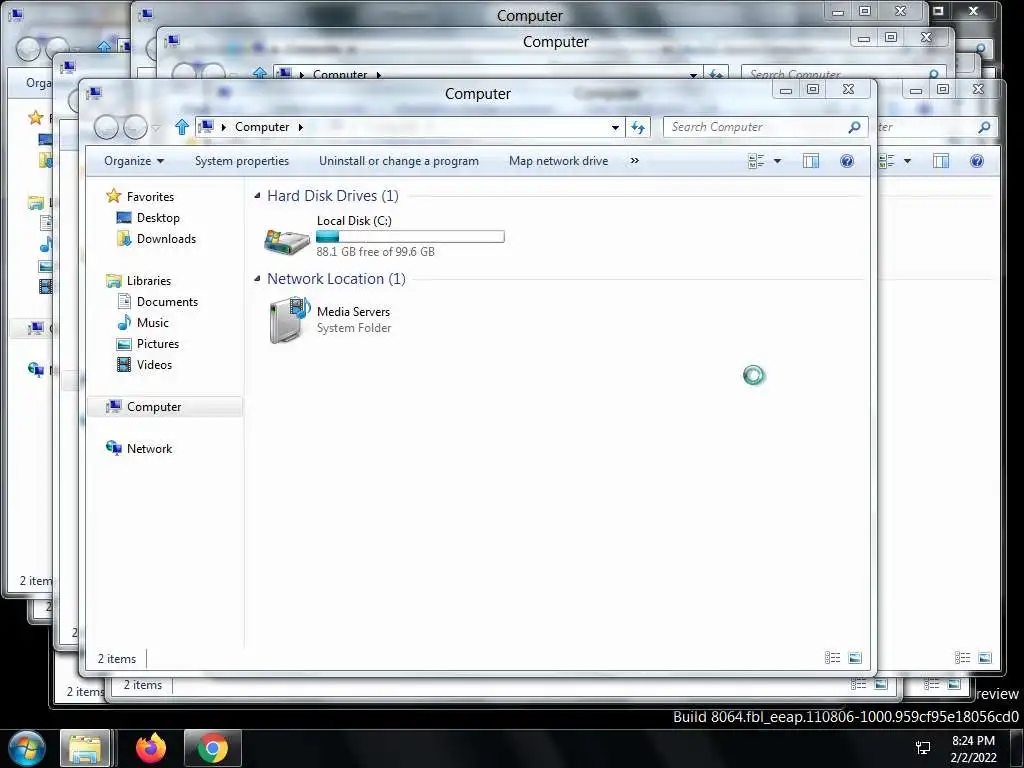Image resolution: width=1024 pixels, height=768 pixels.
Task: Click details view icon in right background window status bar
Action: (x=962, y=658)
